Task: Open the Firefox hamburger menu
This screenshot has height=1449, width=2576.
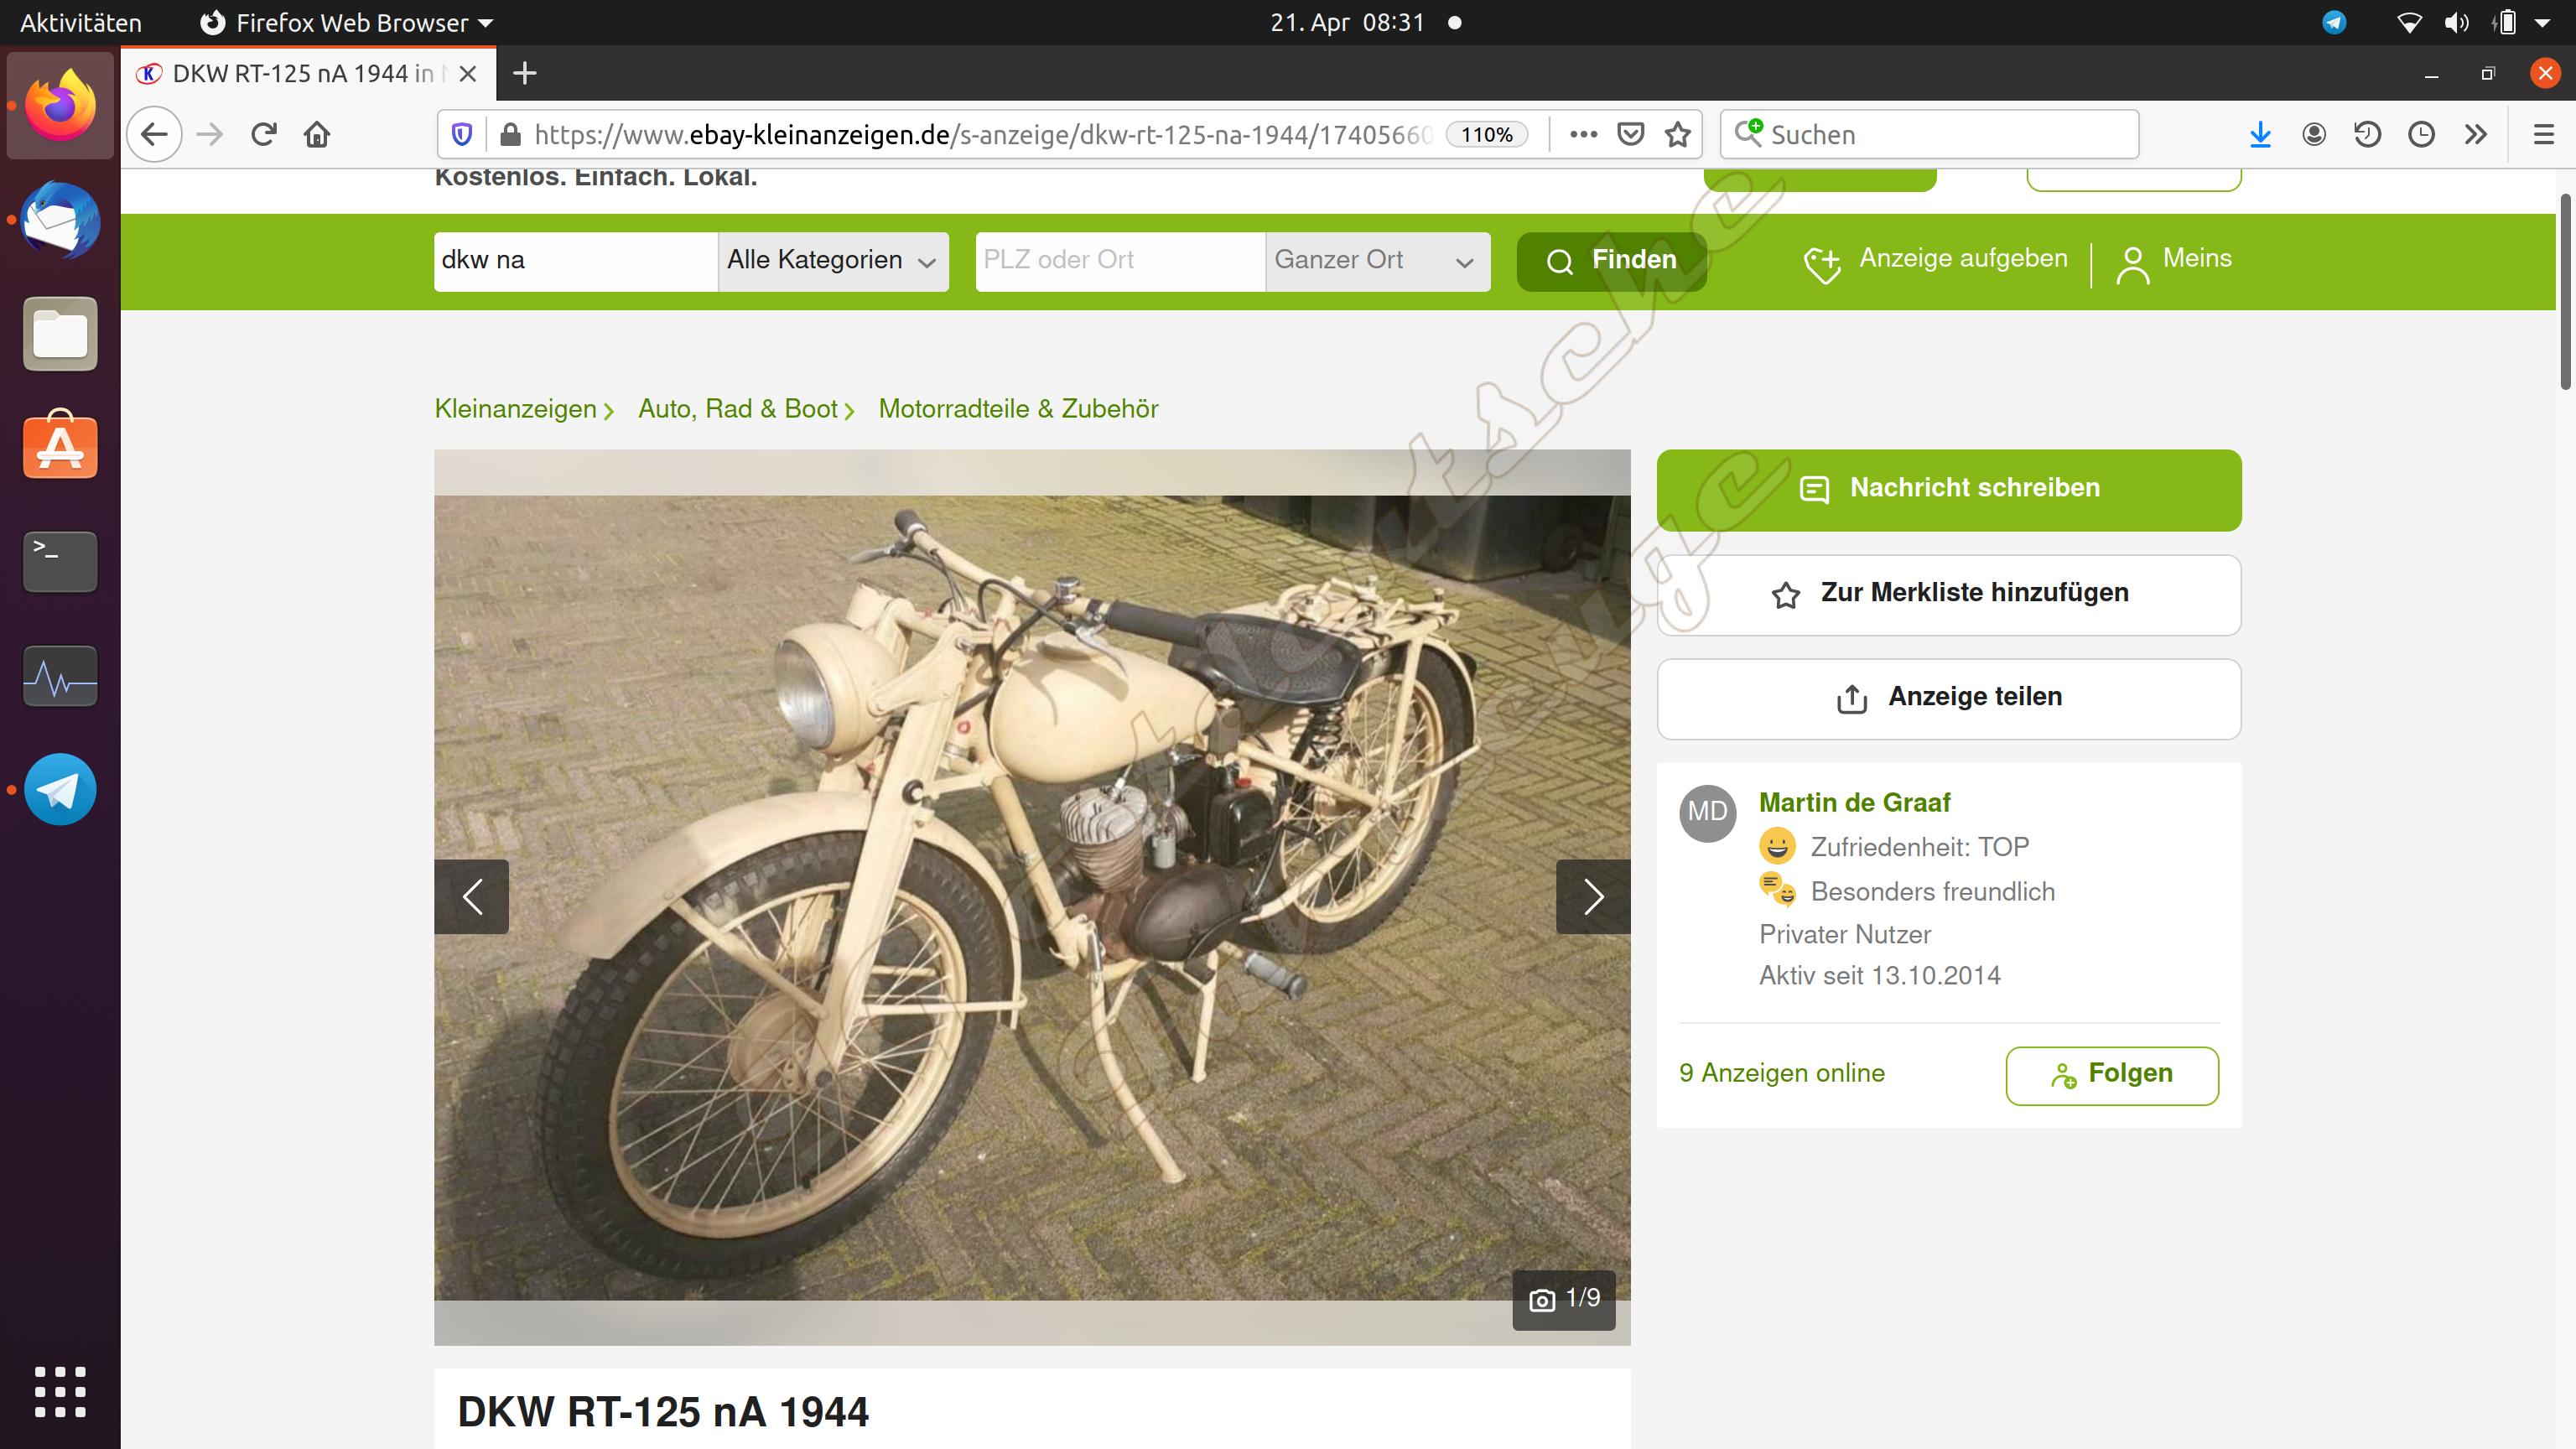Action: pyautogui.click(x=2544, y=134)
